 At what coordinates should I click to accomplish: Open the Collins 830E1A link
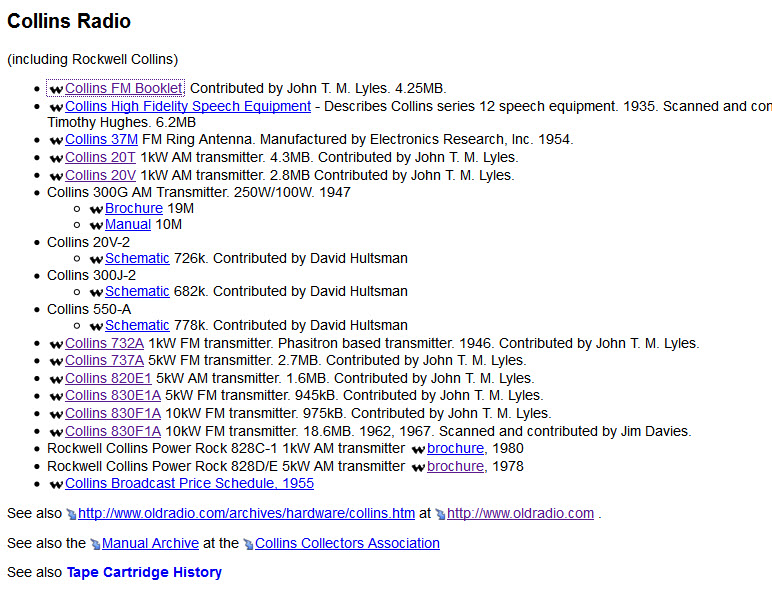[113, 395]
